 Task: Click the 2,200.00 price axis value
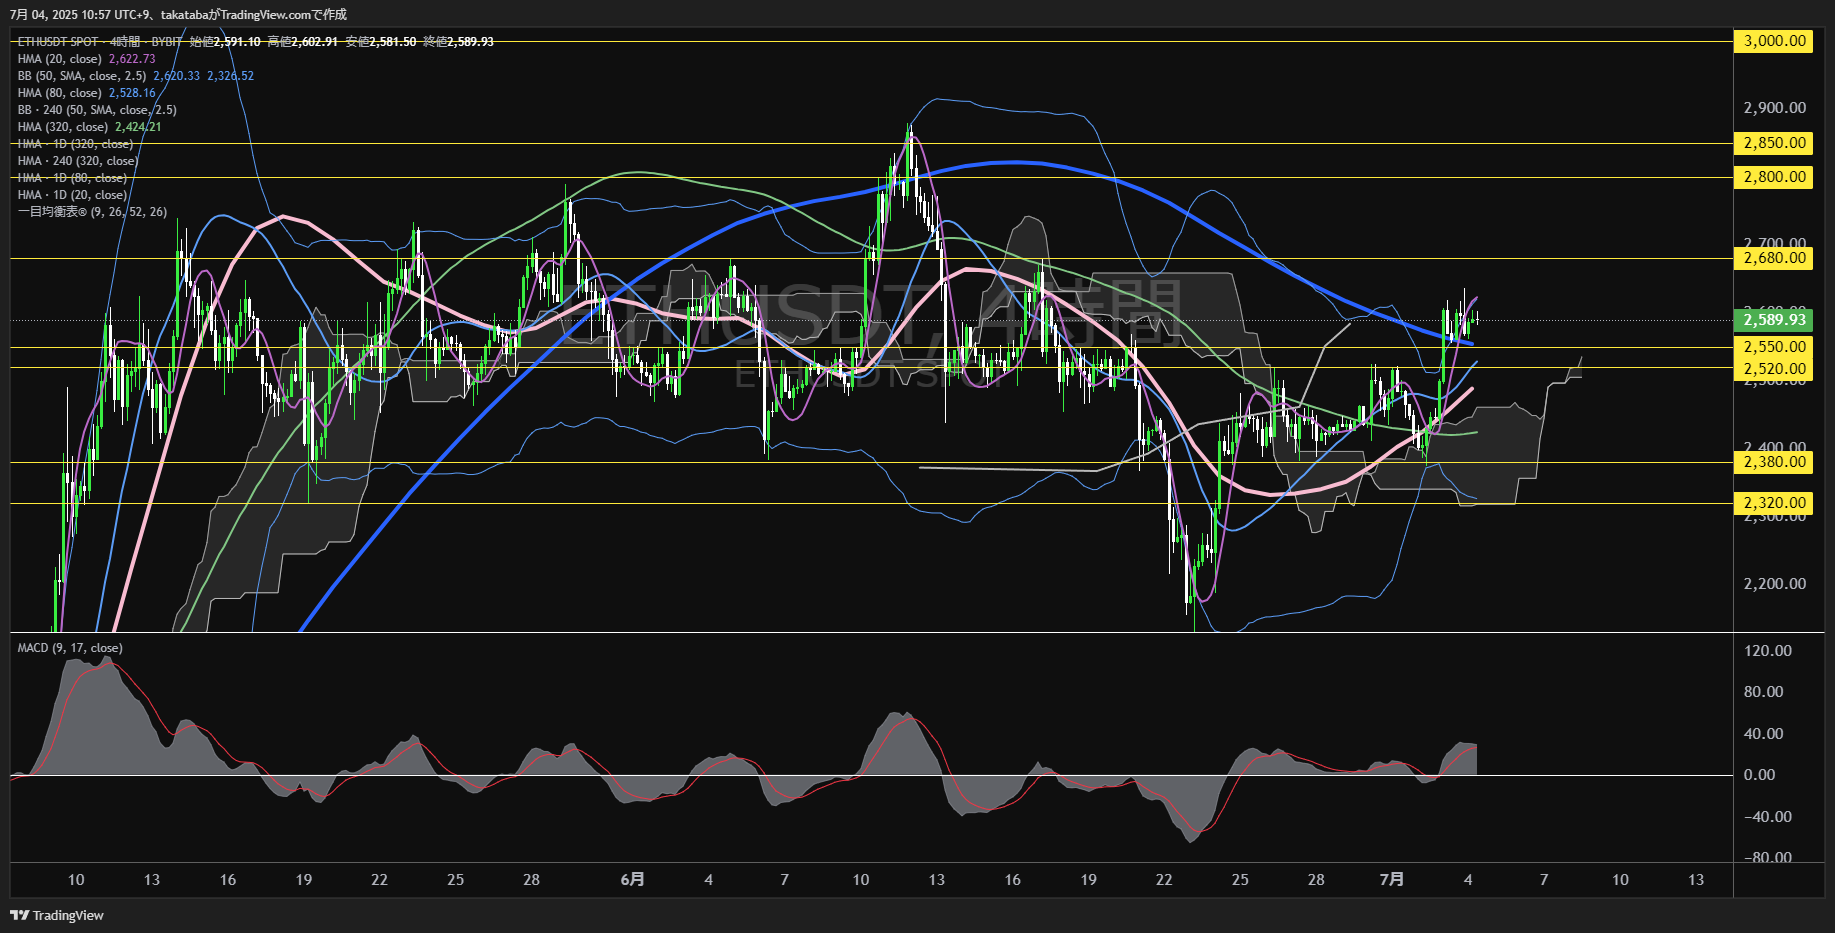coord(1775,584)
